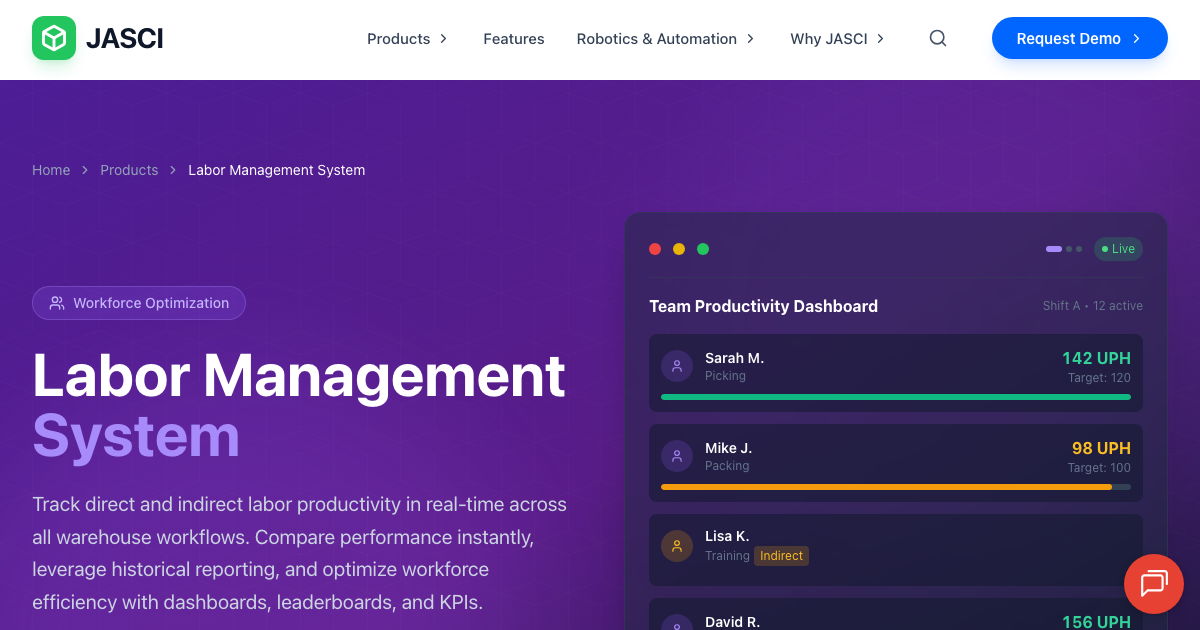
Task: Click the Shift A · 12 active text
Action: 1093,306
